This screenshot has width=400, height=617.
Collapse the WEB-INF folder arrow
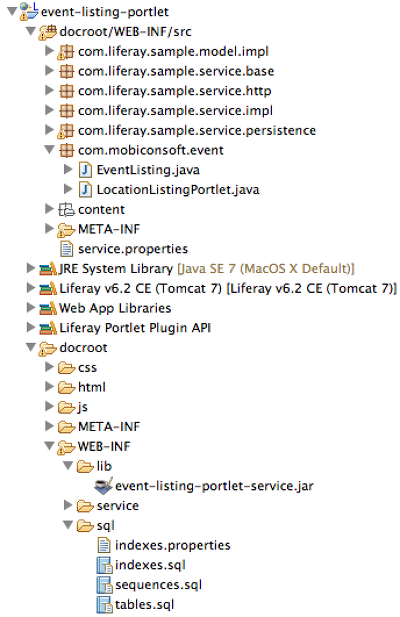pyautogui.click(x=50, y=446)
